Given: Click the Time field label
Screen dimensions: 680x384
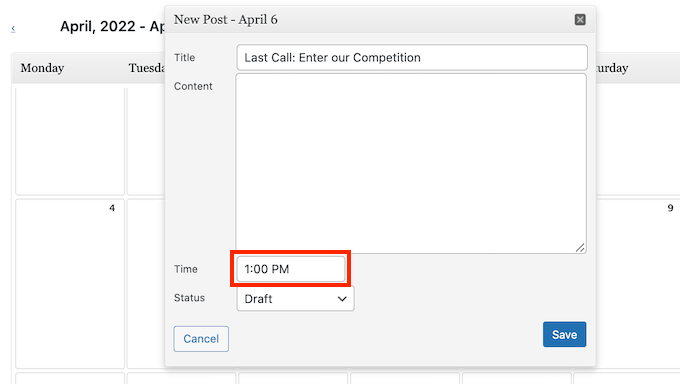Looking at the screenshot, I should tap(186, 269).
